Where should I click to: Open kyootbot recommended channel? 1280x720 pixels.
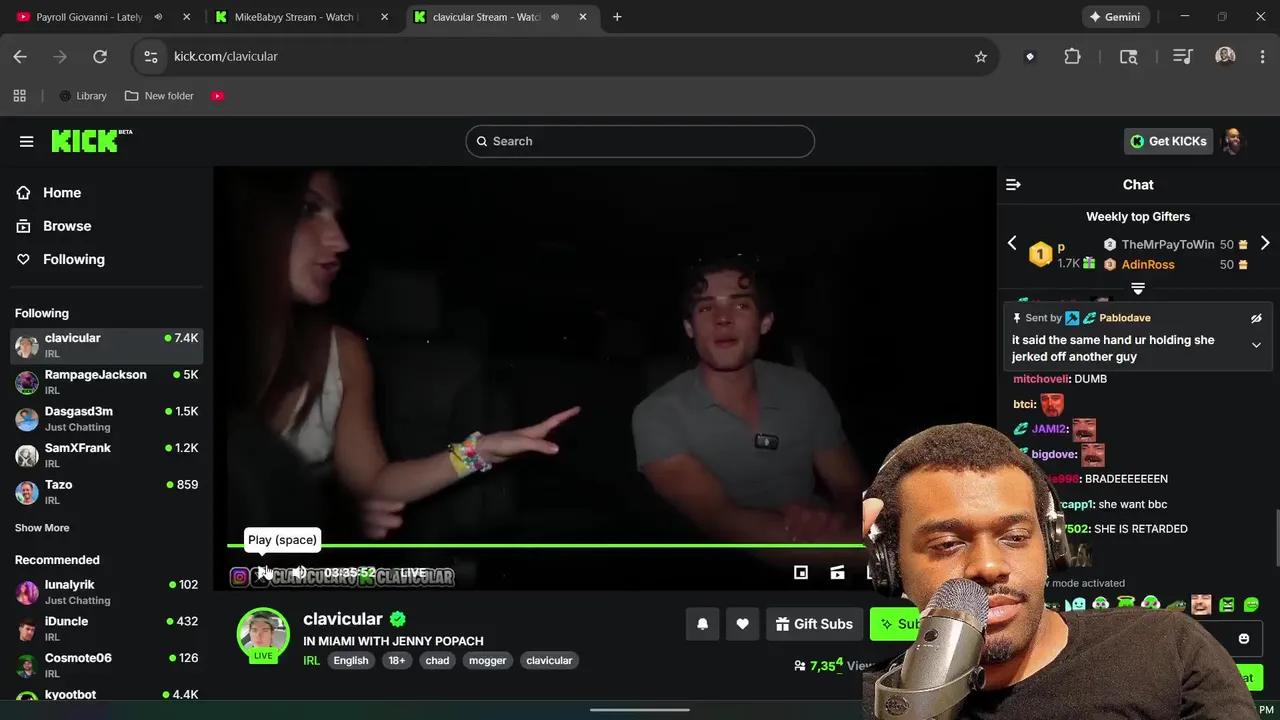(x=107, y=694)
